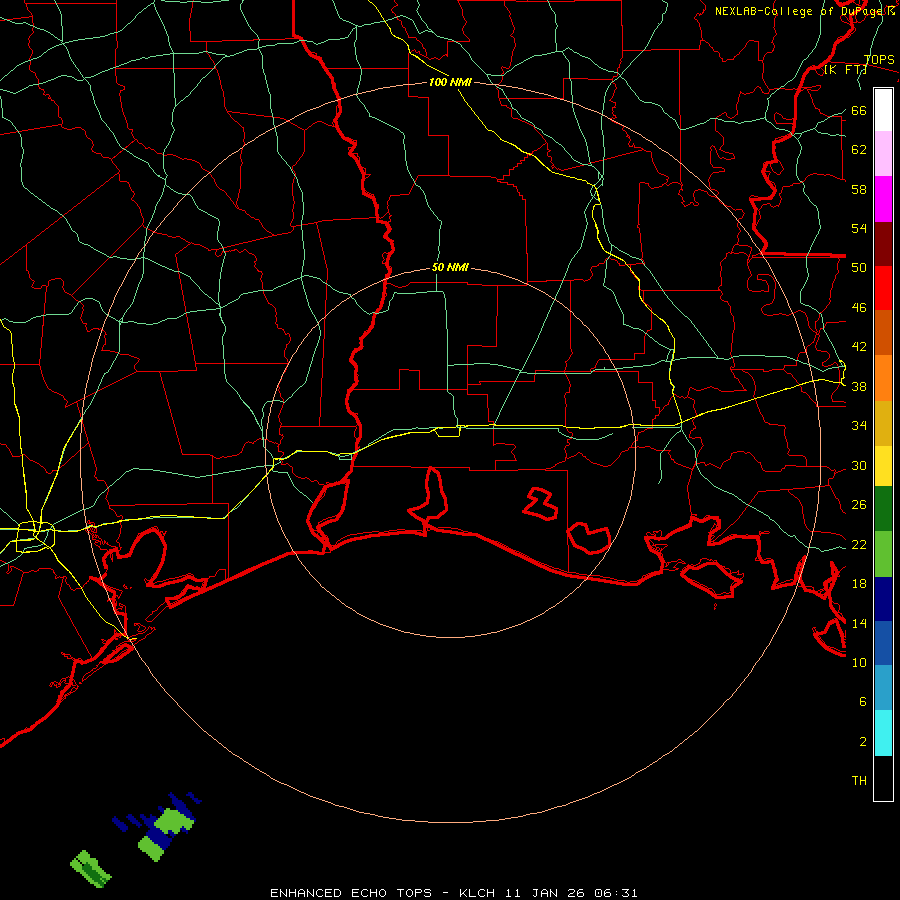Click the cyan legend swatch
Screen dimensions: 900x900
coord(883,733)
